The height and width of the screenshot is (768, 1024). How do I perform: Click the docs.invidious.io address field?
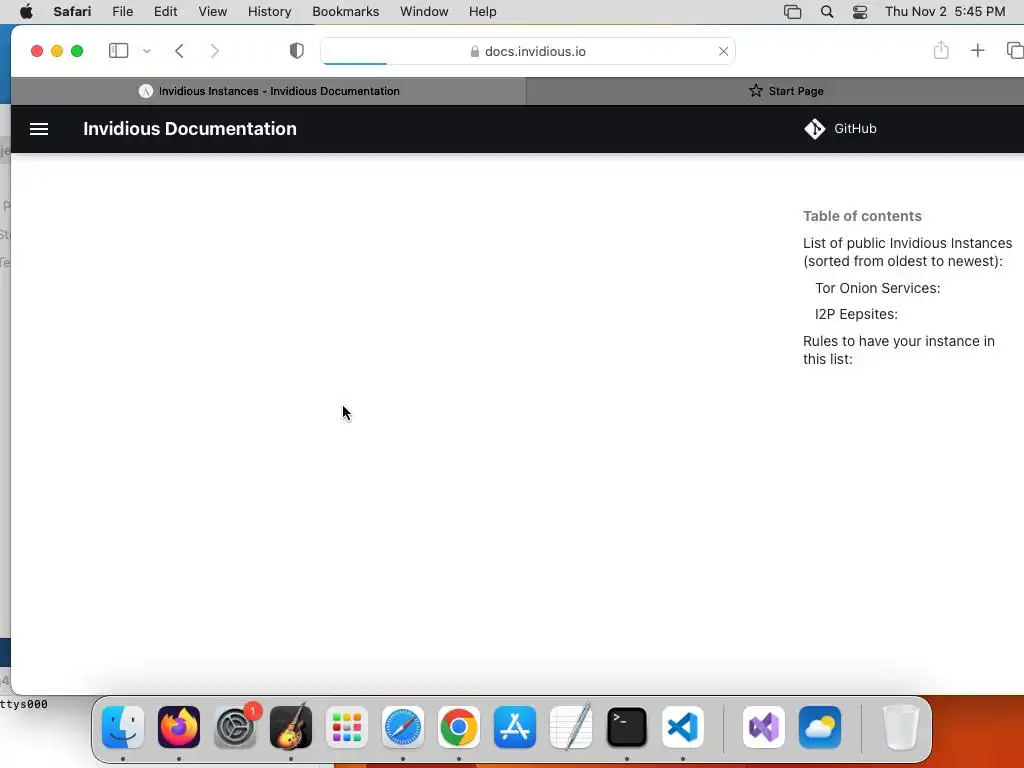(x=528, y=51)
